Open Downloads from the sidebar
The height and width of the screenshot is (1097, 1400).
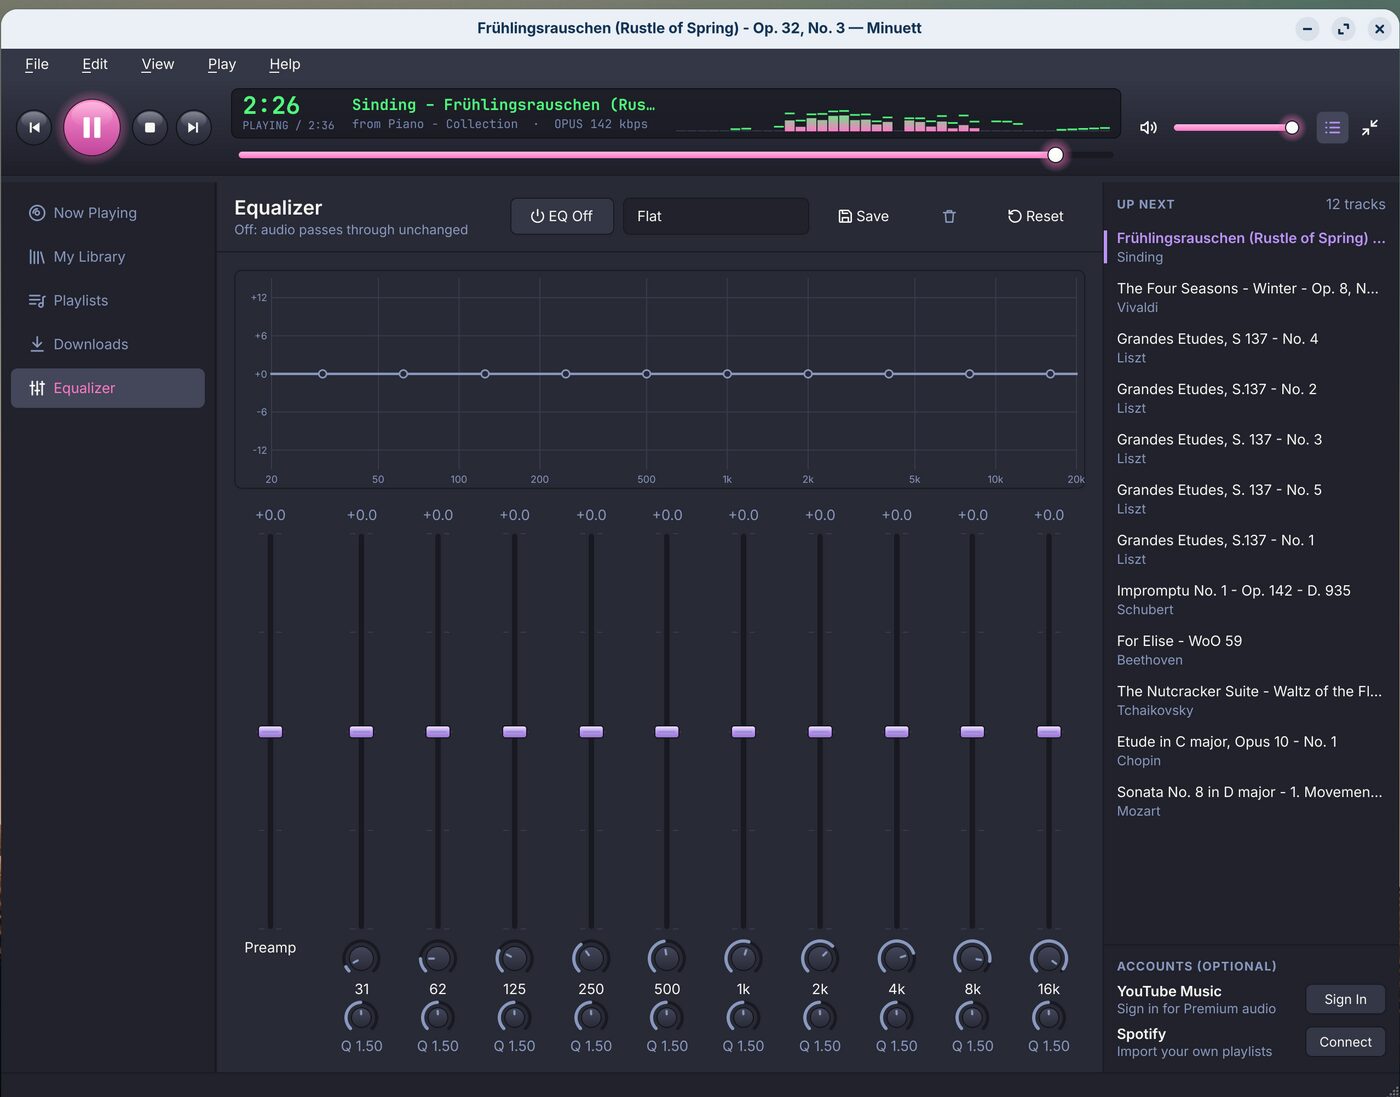pos(108,344)
